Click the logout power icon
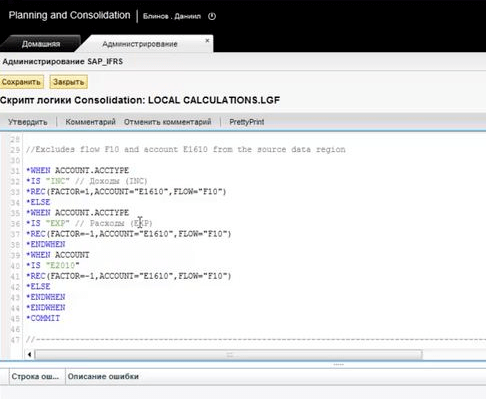 212,16
